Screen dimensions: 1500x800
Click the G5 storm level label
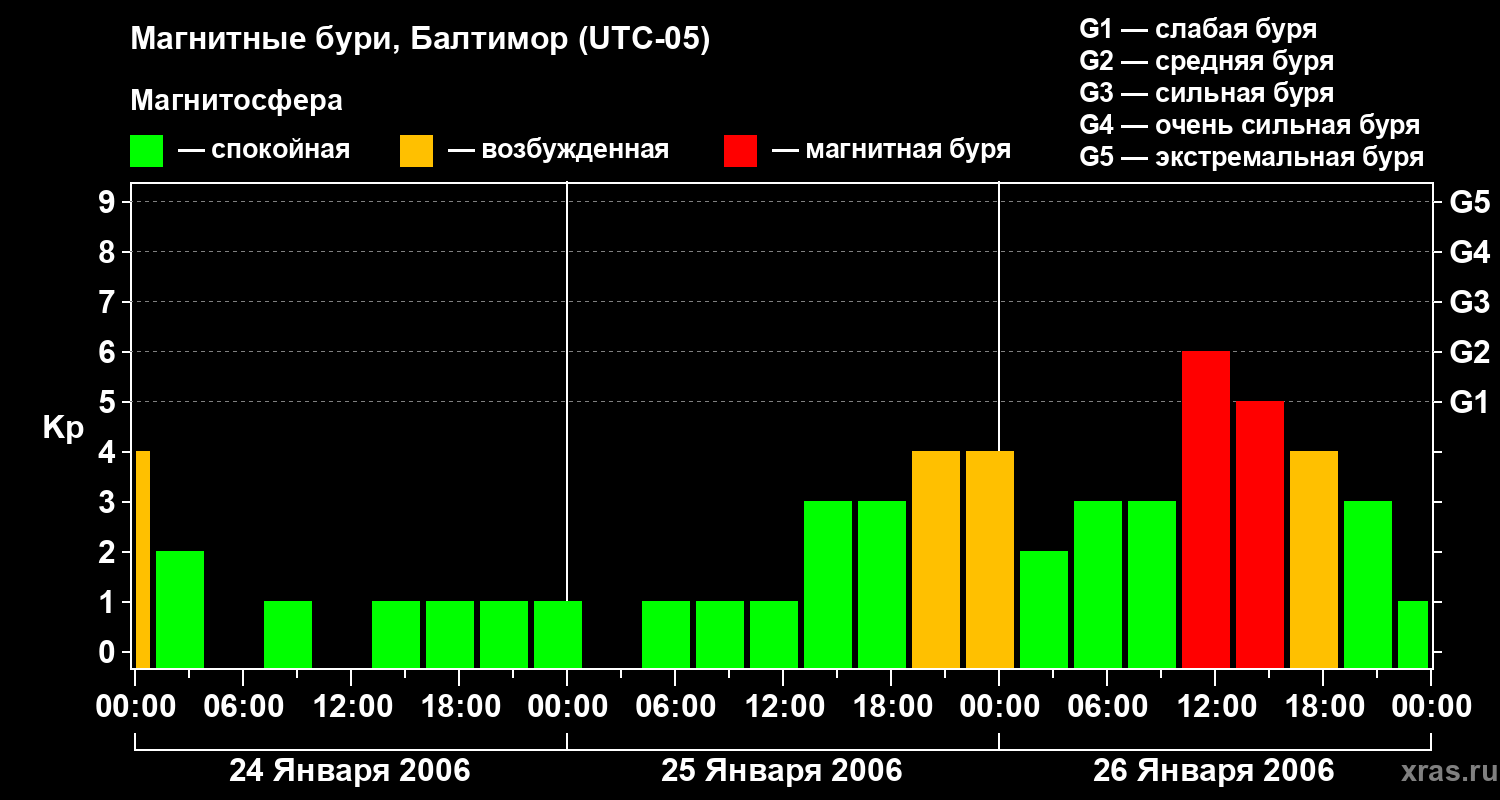[x=1469, y=202]
